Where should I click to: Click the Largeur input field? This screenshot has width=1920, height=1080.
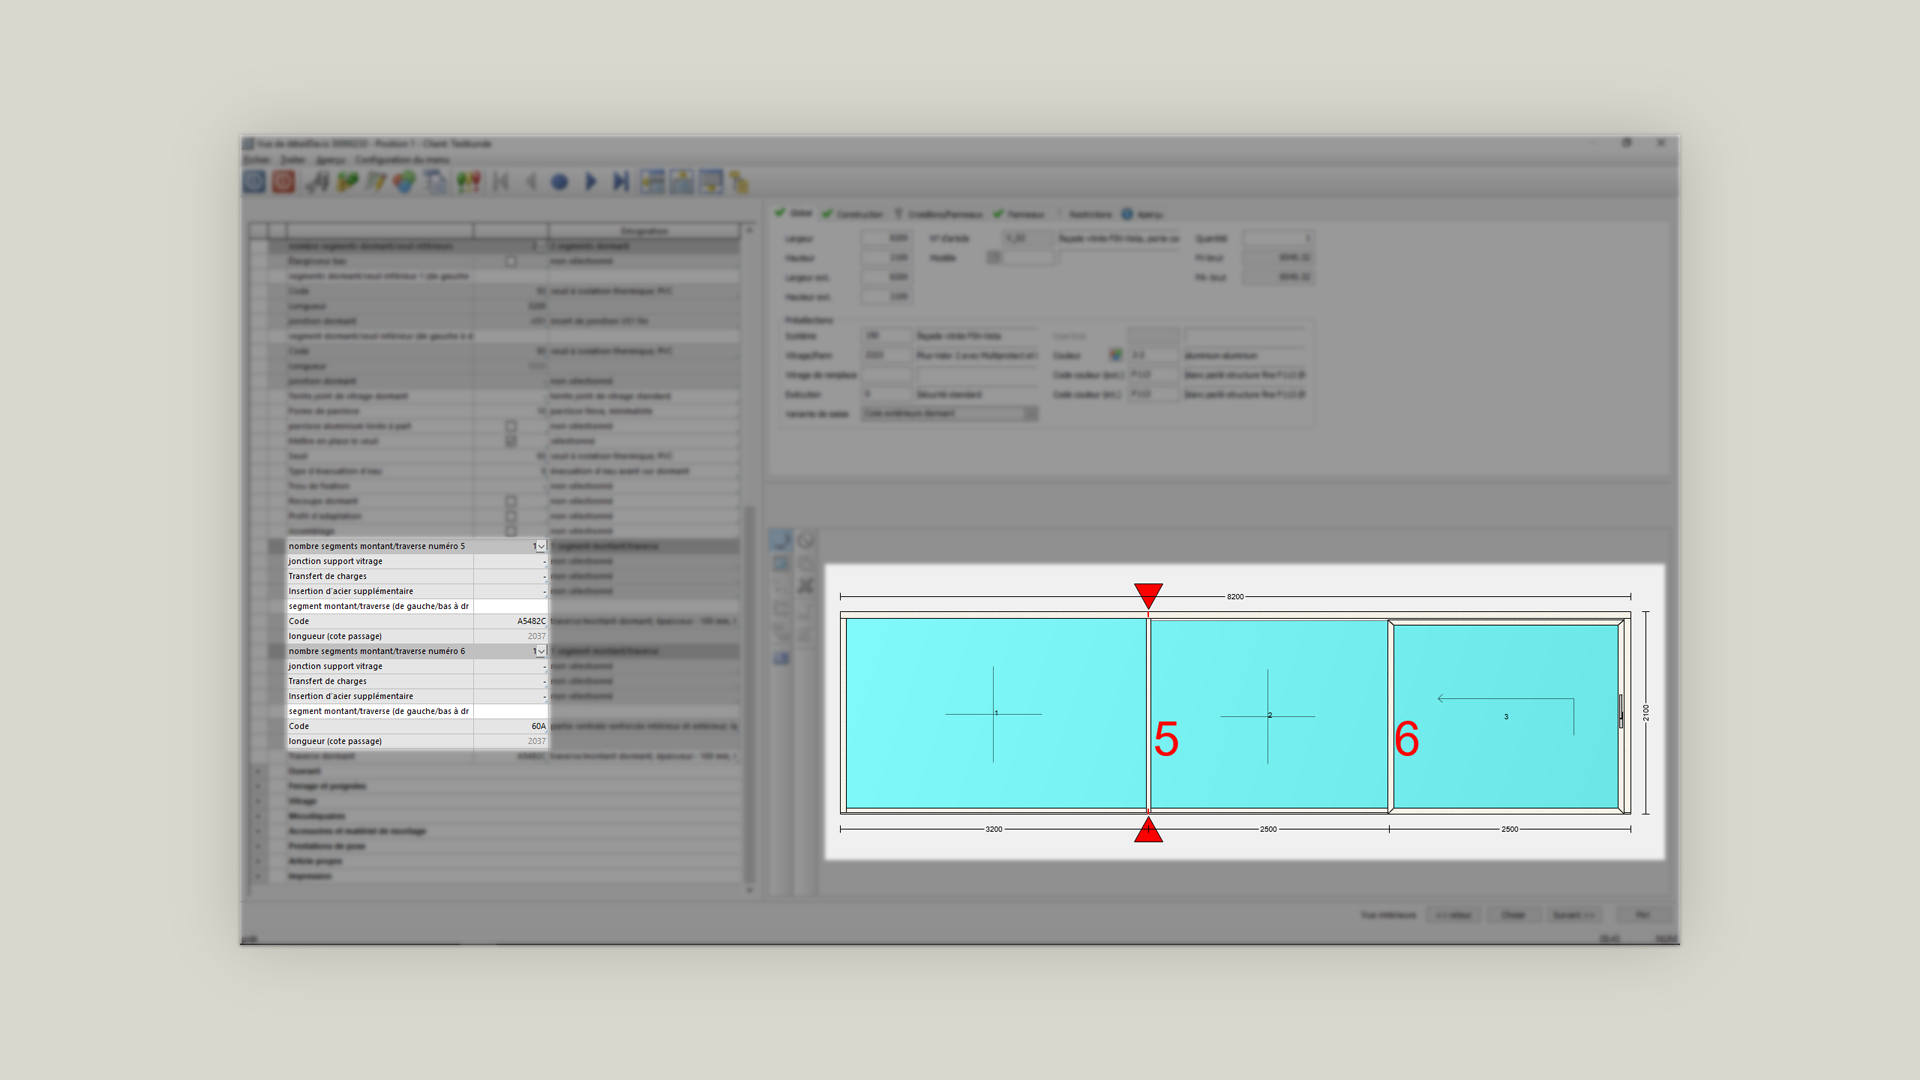[886, 238]
